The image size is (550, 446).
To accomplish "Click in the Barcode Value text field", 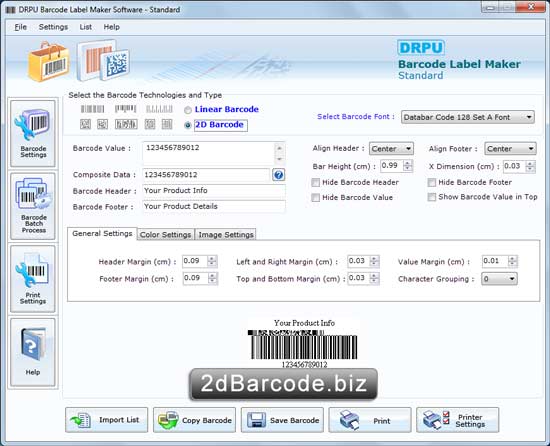I will coord(208,153).
